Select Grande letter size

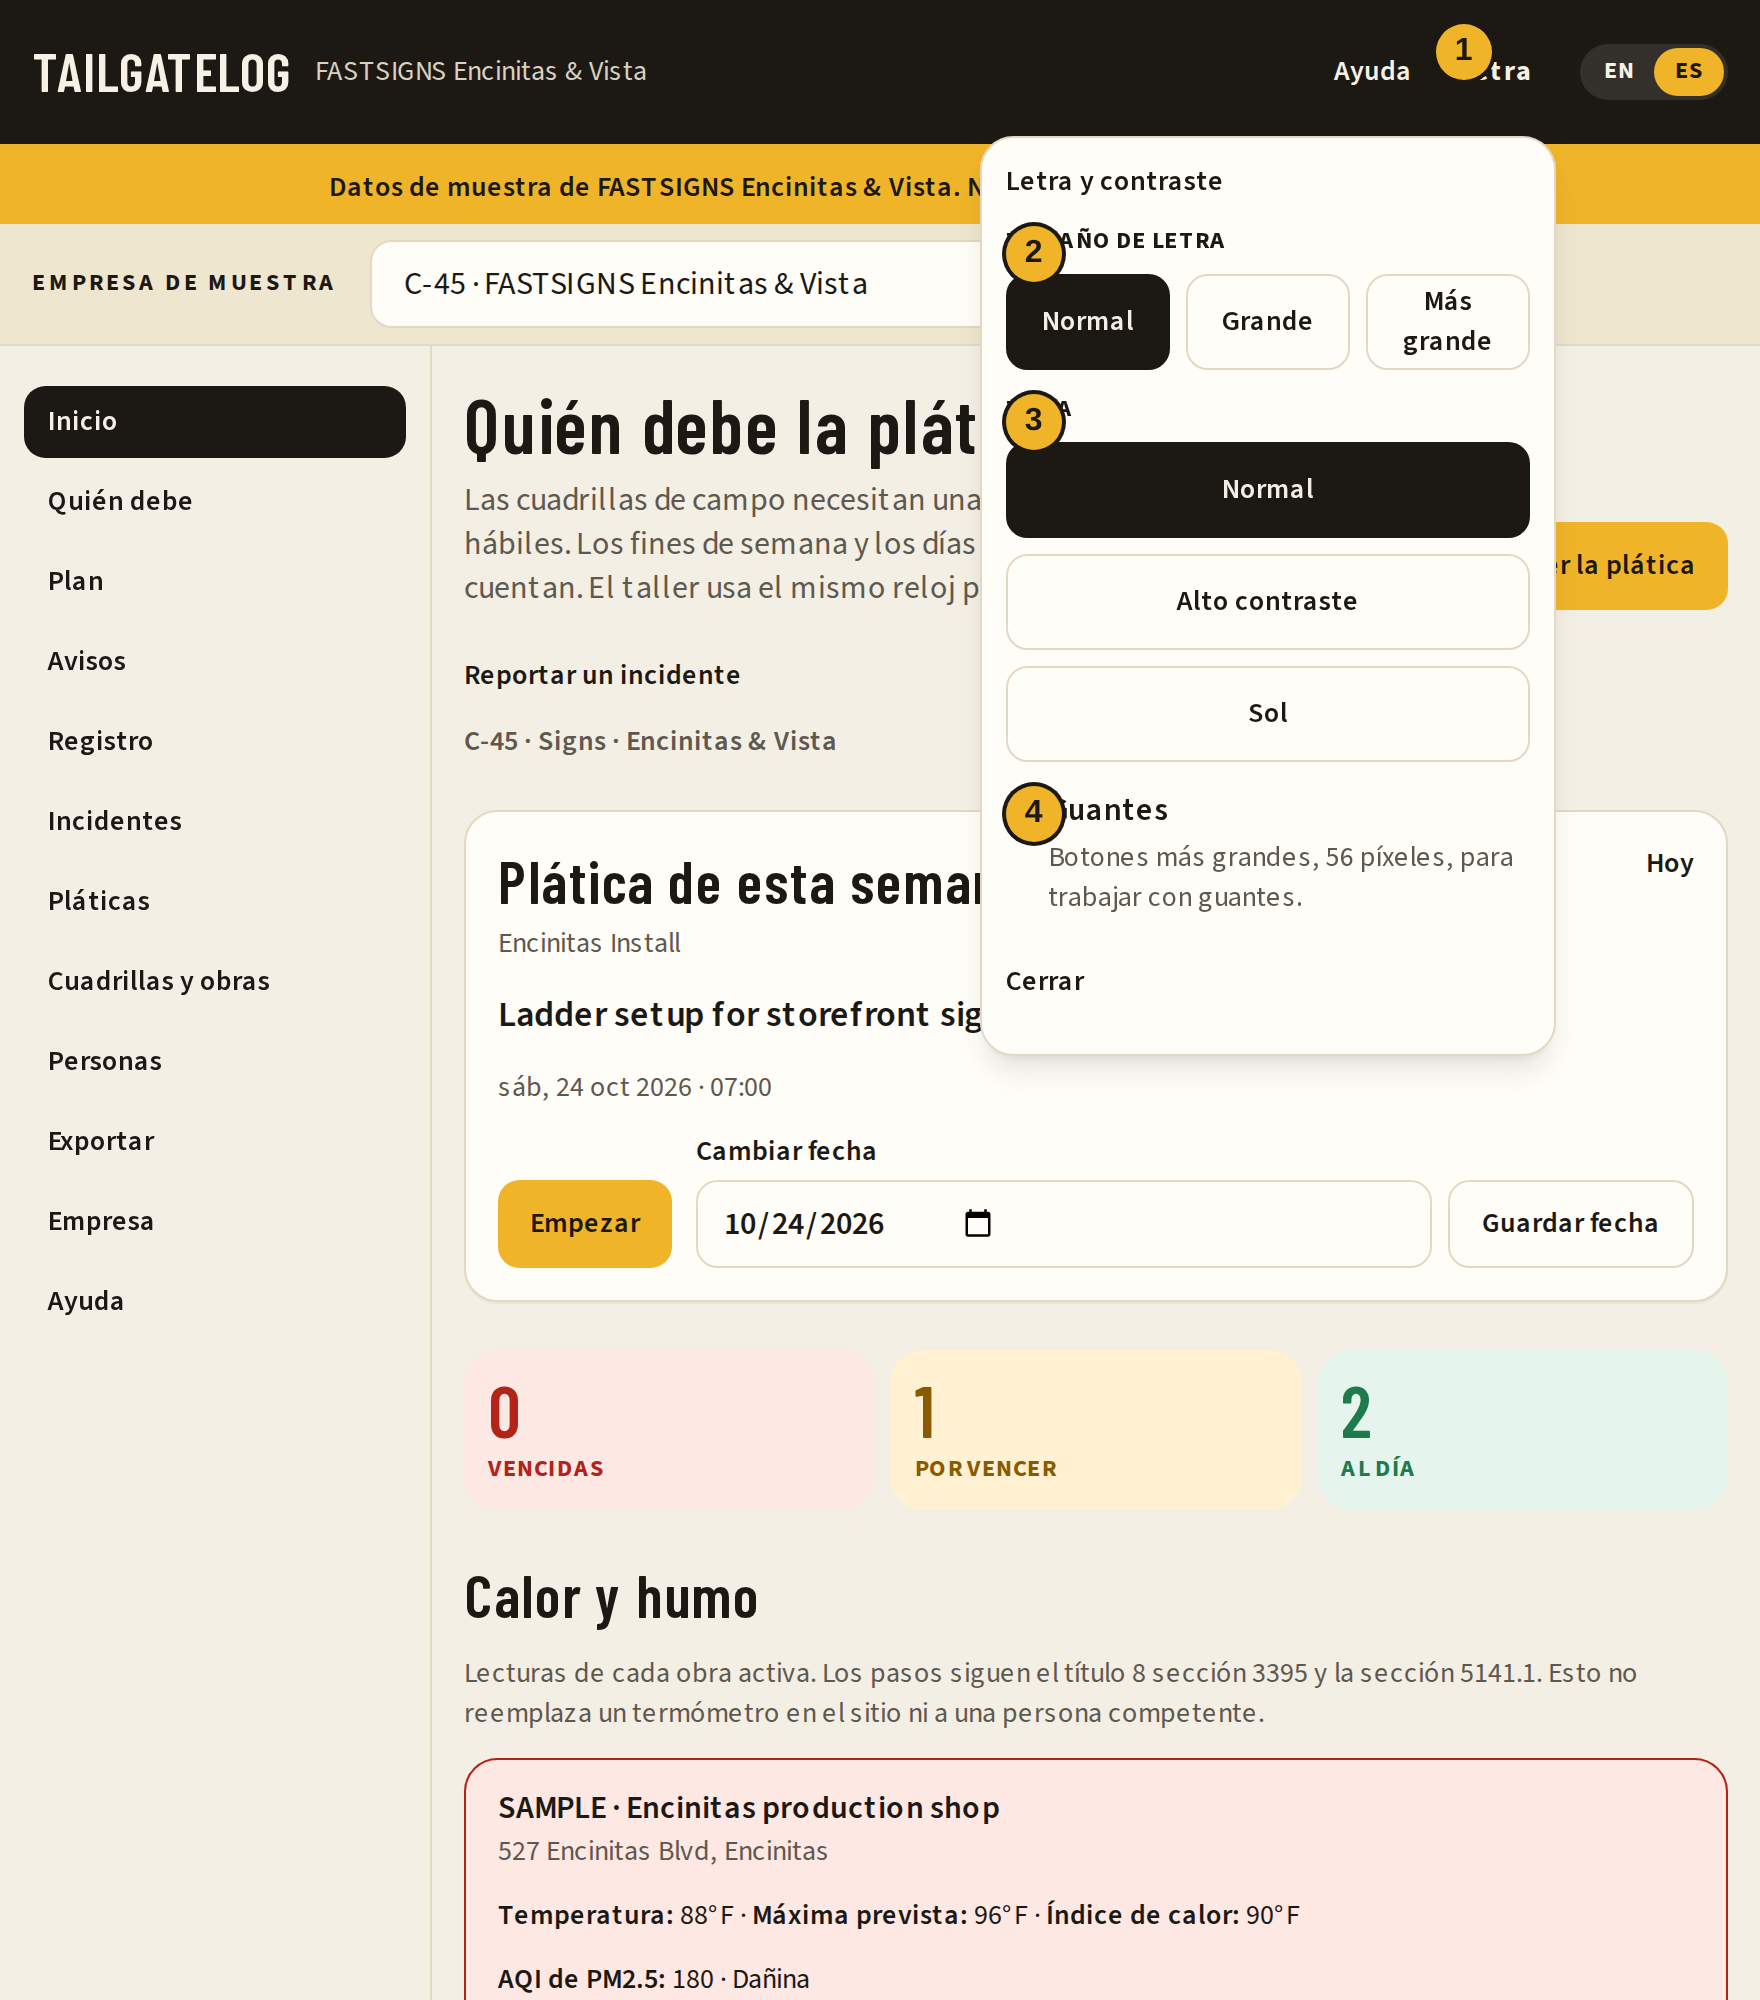[1267, 321]
